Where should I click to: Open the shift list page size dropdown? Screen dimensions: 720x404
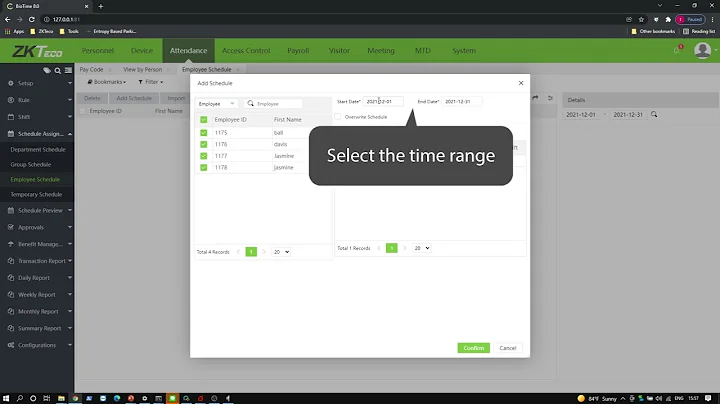coord(422,248)
